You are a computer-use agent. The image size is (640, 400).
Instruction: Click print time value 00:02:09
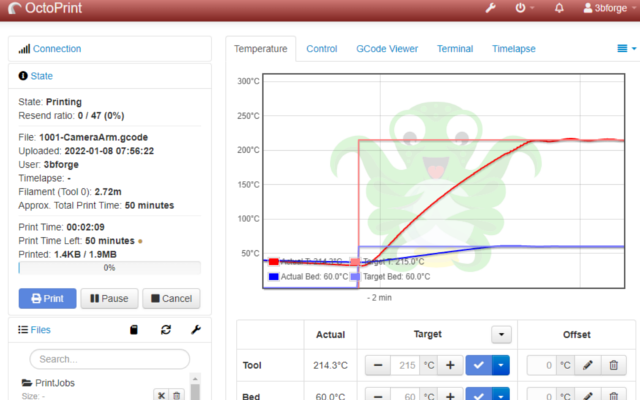pos(85,227)
